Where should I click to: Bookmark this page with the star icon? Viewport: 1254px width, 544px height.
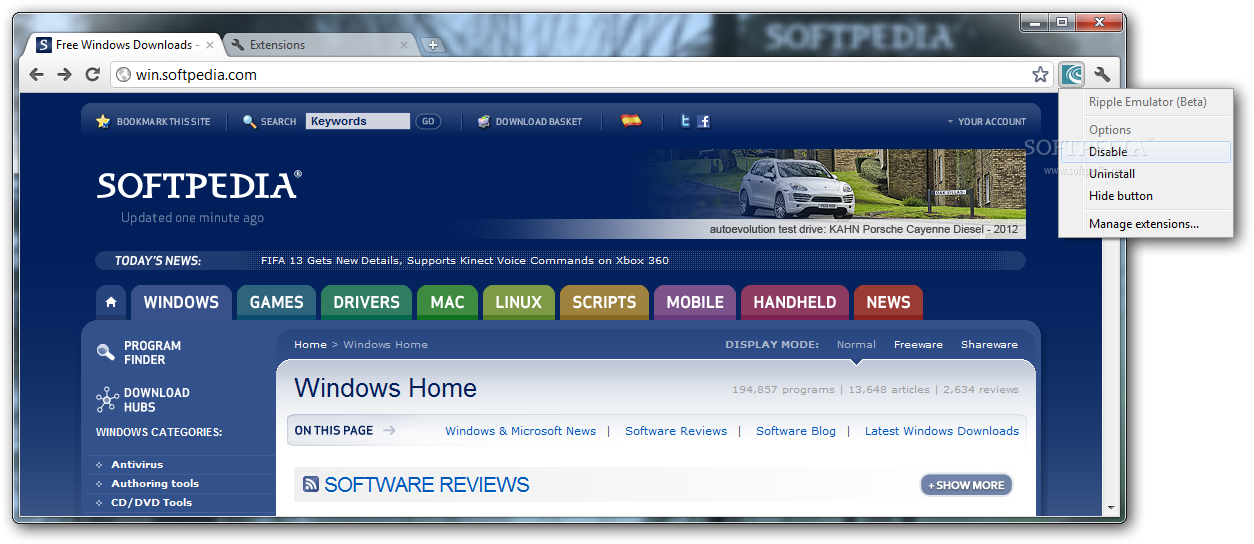click(x=1040, y=74)
